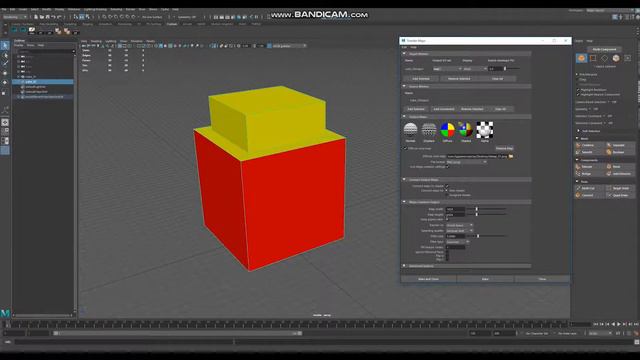Use the Bridge component tool
This screenshot has height=360, width=640.
pyautogui.click(x=589, y=173)
